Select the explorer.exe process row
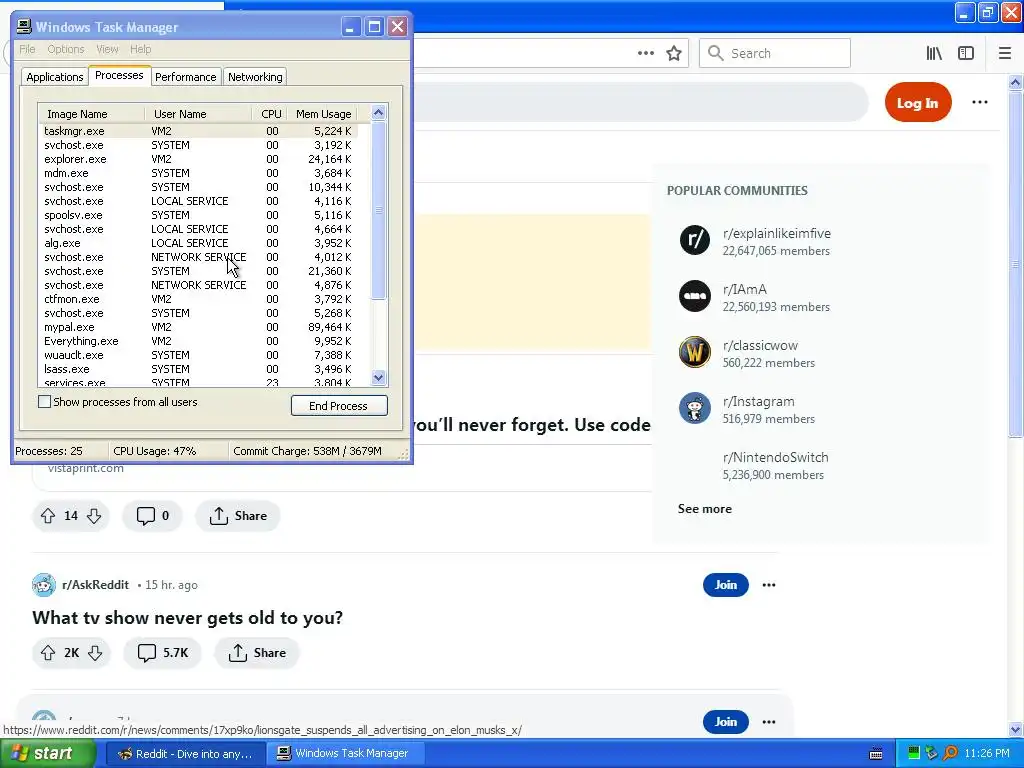1024x768 pixels. 199,159
